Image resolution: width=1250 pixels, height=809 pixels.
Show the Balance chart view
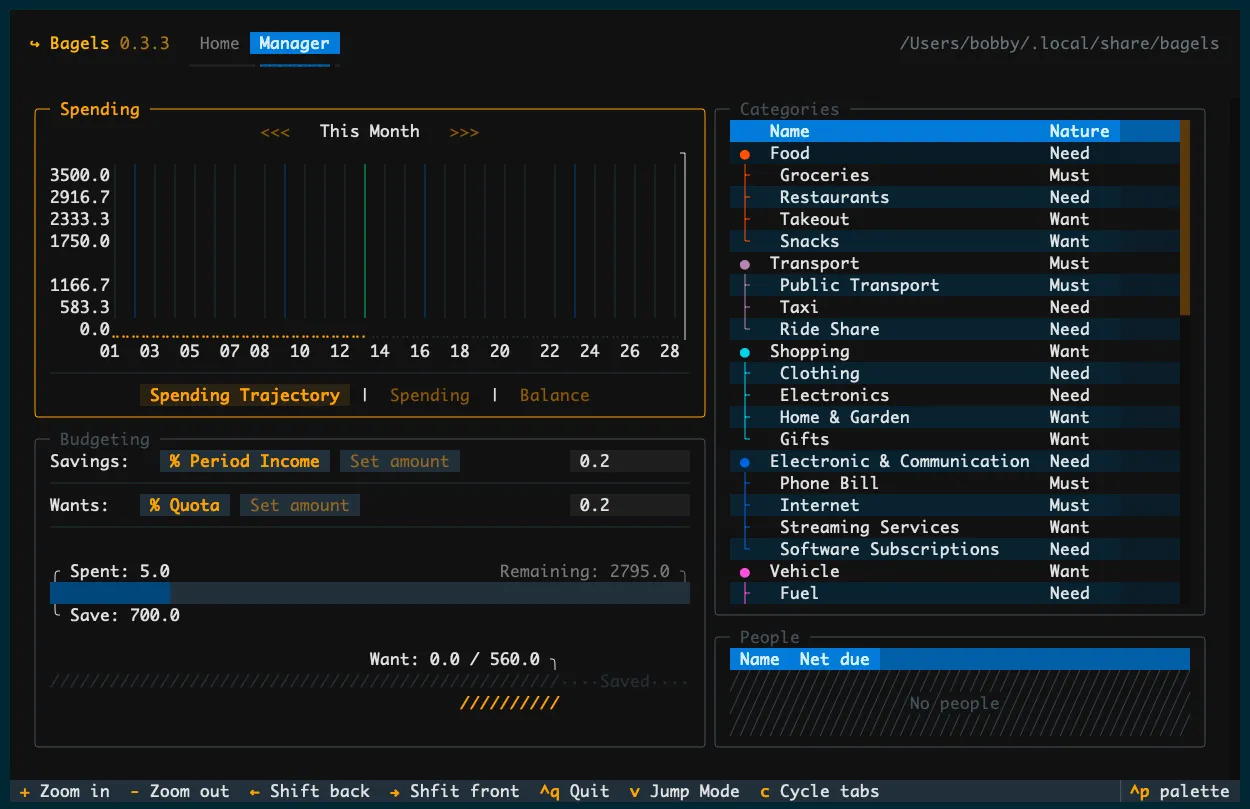554,396
